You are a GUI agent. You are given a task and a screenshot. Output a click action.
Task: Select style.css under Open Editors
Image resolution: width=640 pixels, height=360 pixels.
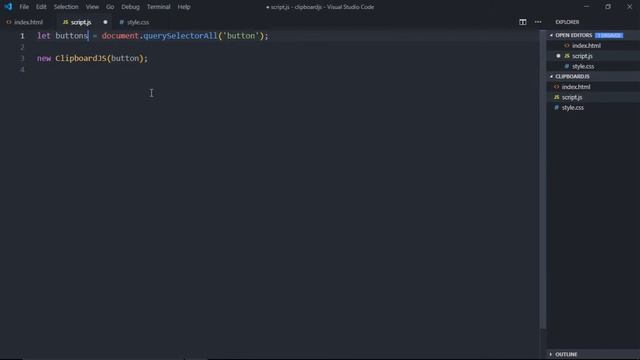(583, 66)
